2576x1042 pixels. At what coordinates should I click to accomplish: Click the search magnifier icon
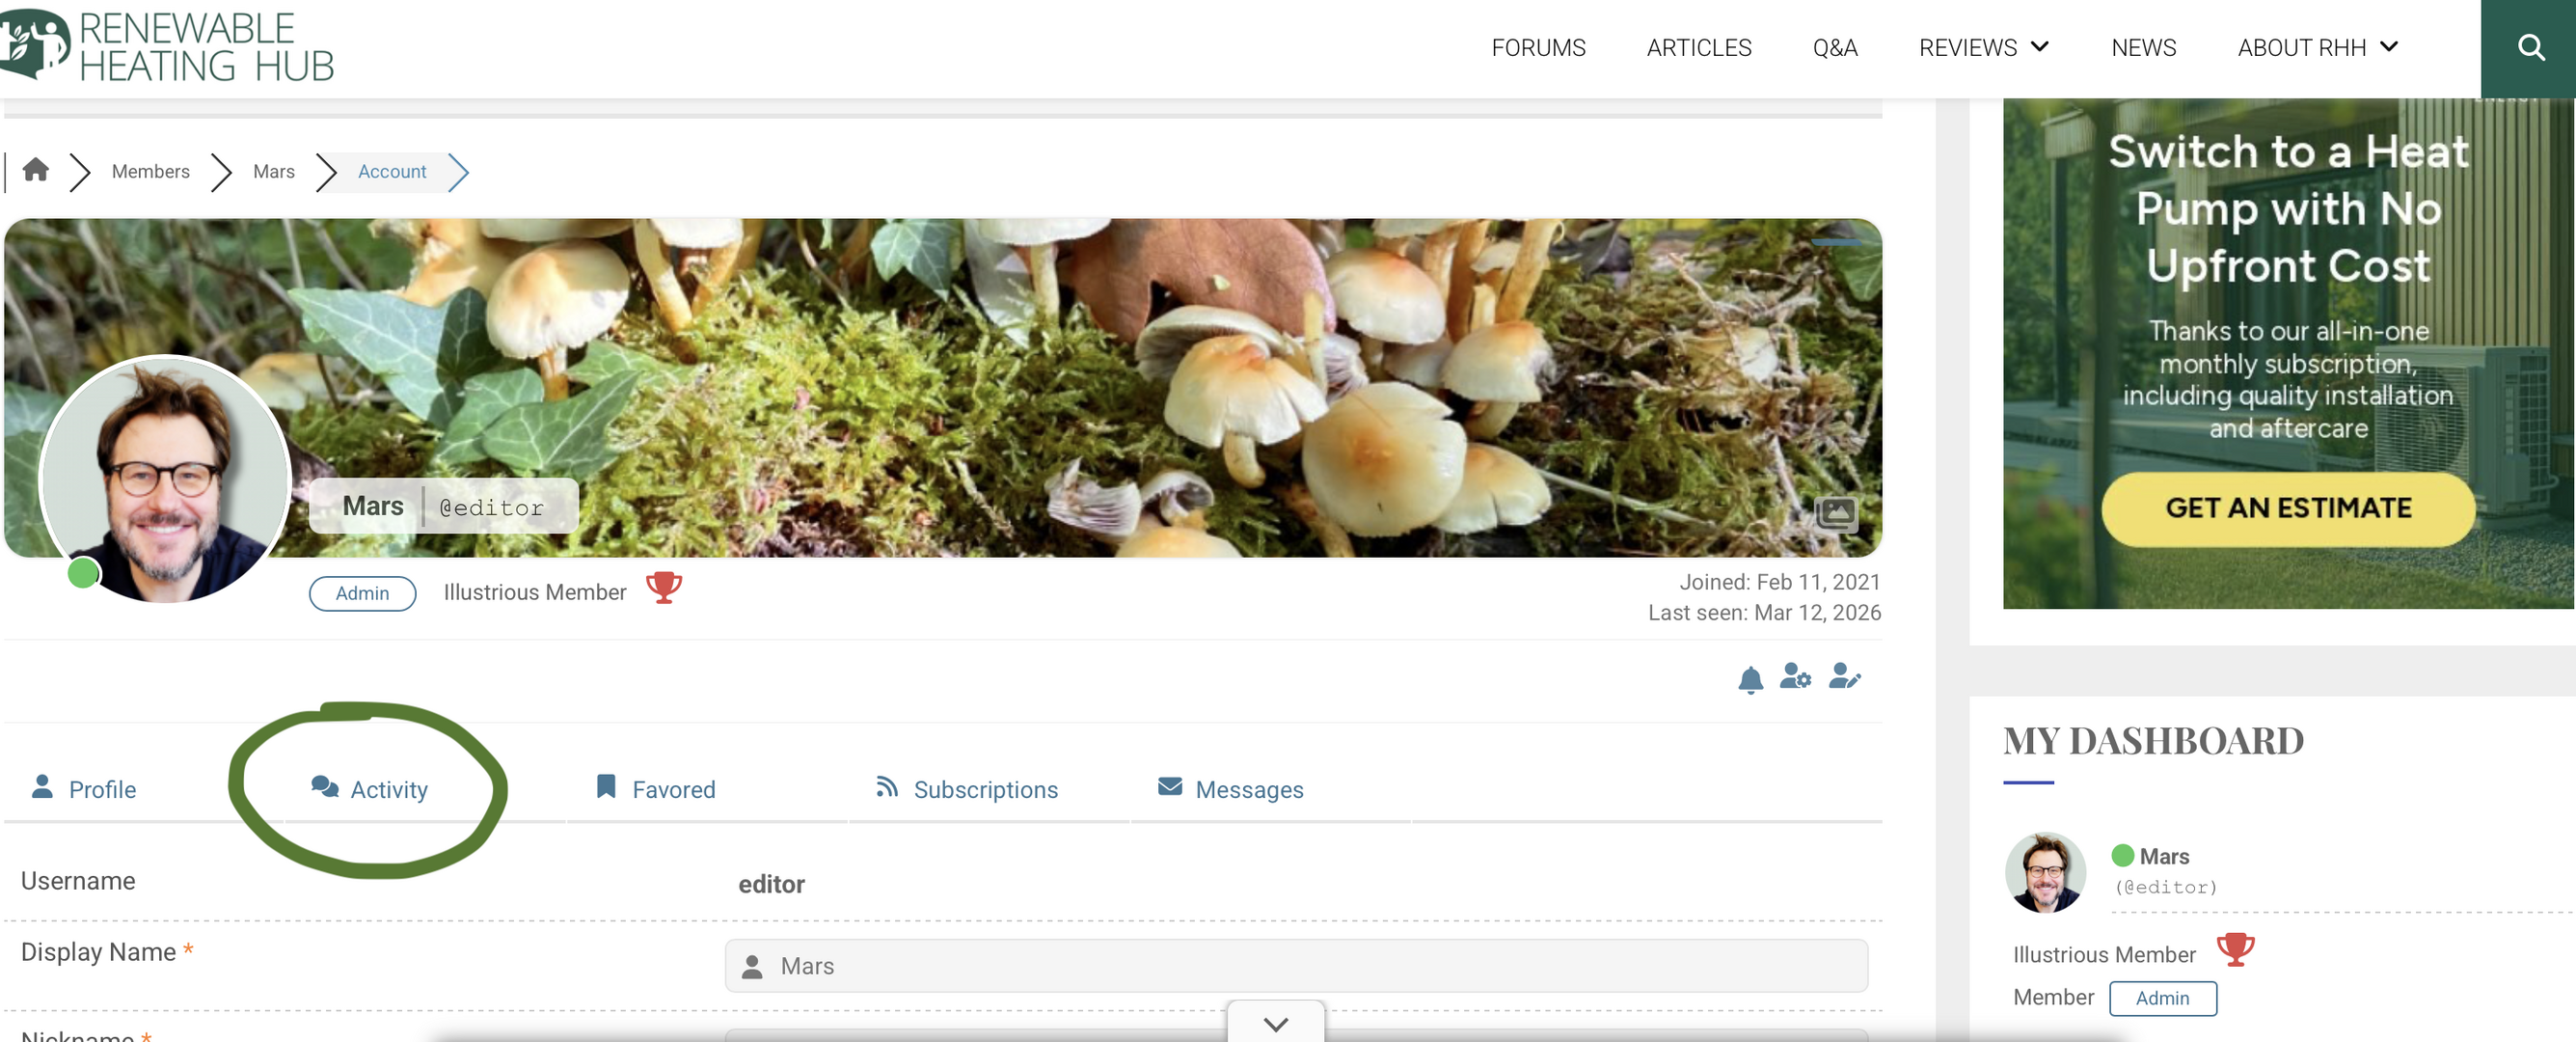tap(2530, 47)
